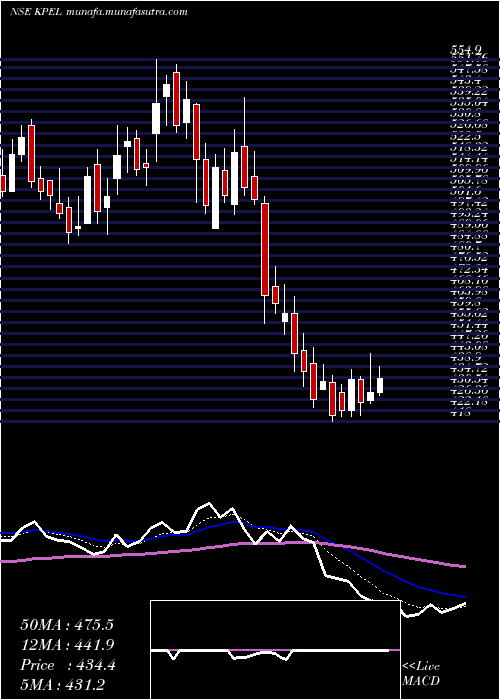Click the 5MA : 431.2 value
This screenshot has height=700, width=500.
click(65, 685)
